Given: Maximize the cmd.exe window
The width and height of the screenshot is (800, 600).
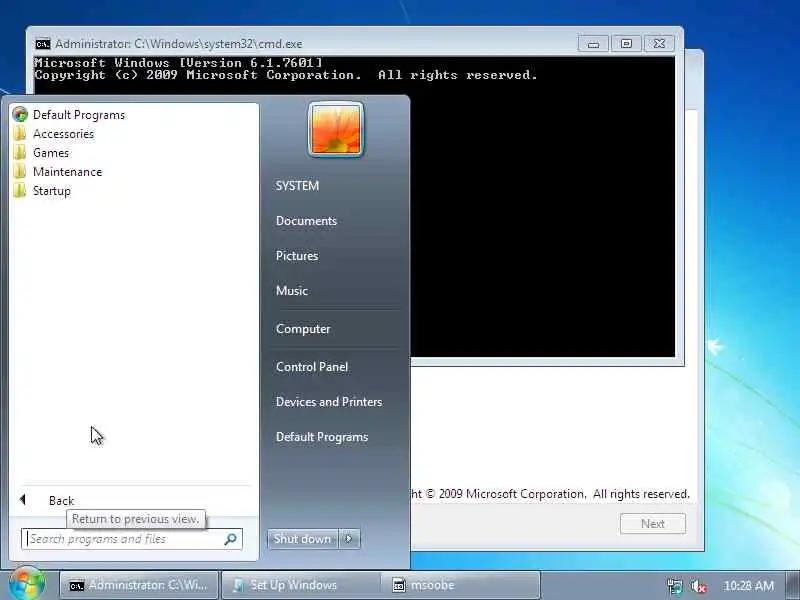Looking at the screenshot, I should pos(626,43).
